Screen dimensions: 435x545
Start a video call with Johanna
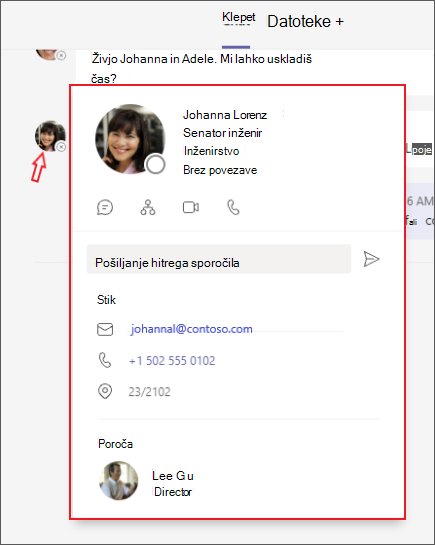tap(191, 208)
